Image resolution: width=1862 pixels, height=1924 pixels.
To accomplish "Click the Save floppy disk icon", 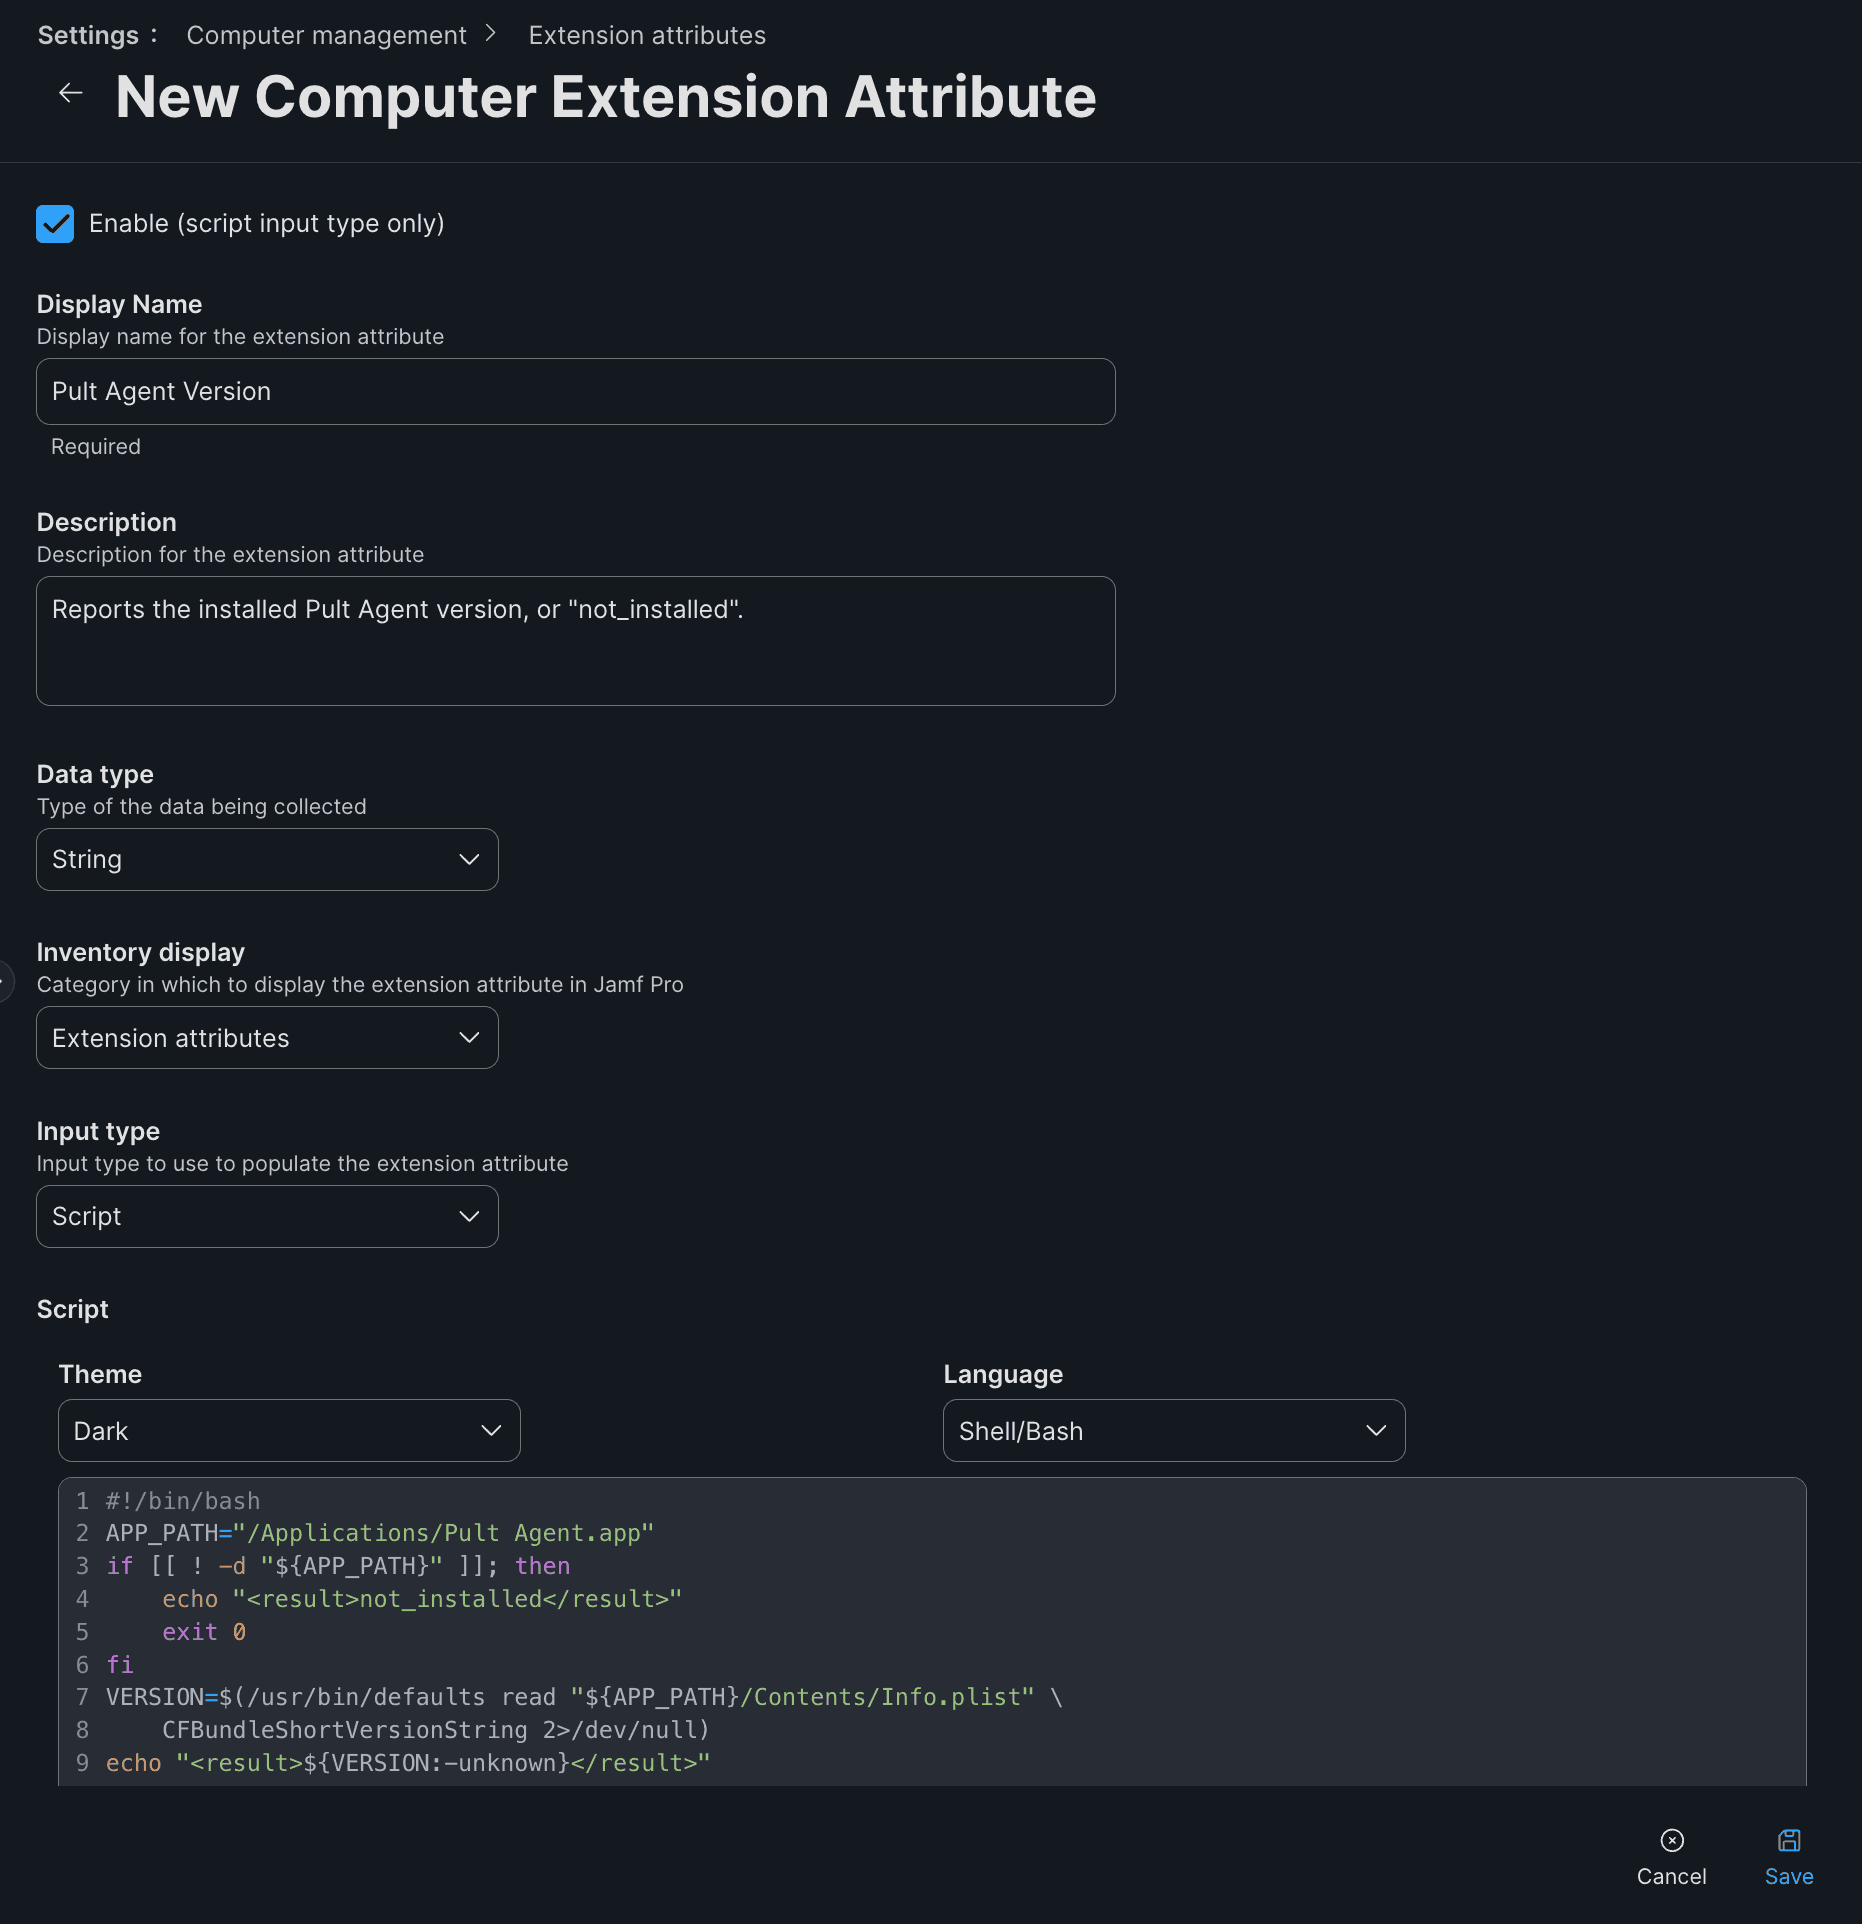I will (1788, 1840).
